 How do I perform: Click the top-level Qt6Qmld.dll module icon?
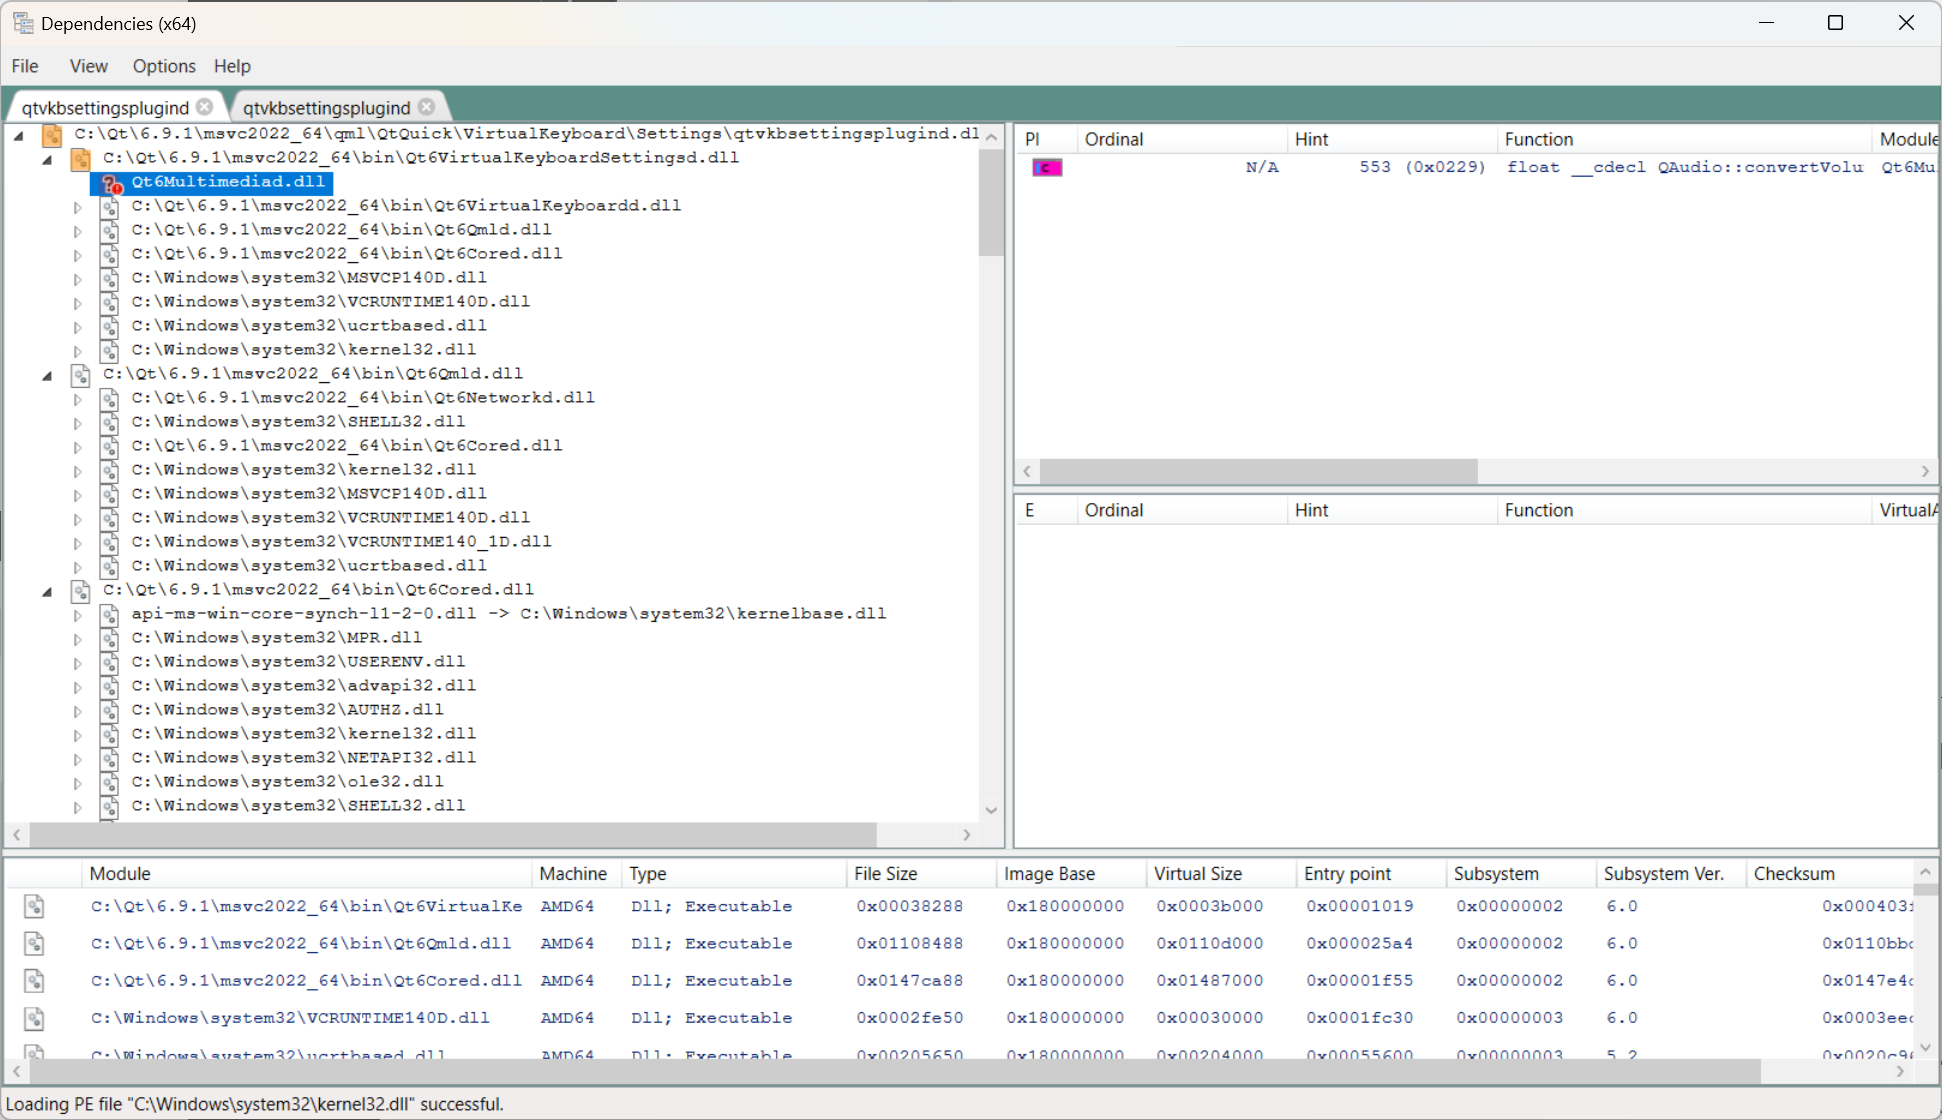click(81, 375)
